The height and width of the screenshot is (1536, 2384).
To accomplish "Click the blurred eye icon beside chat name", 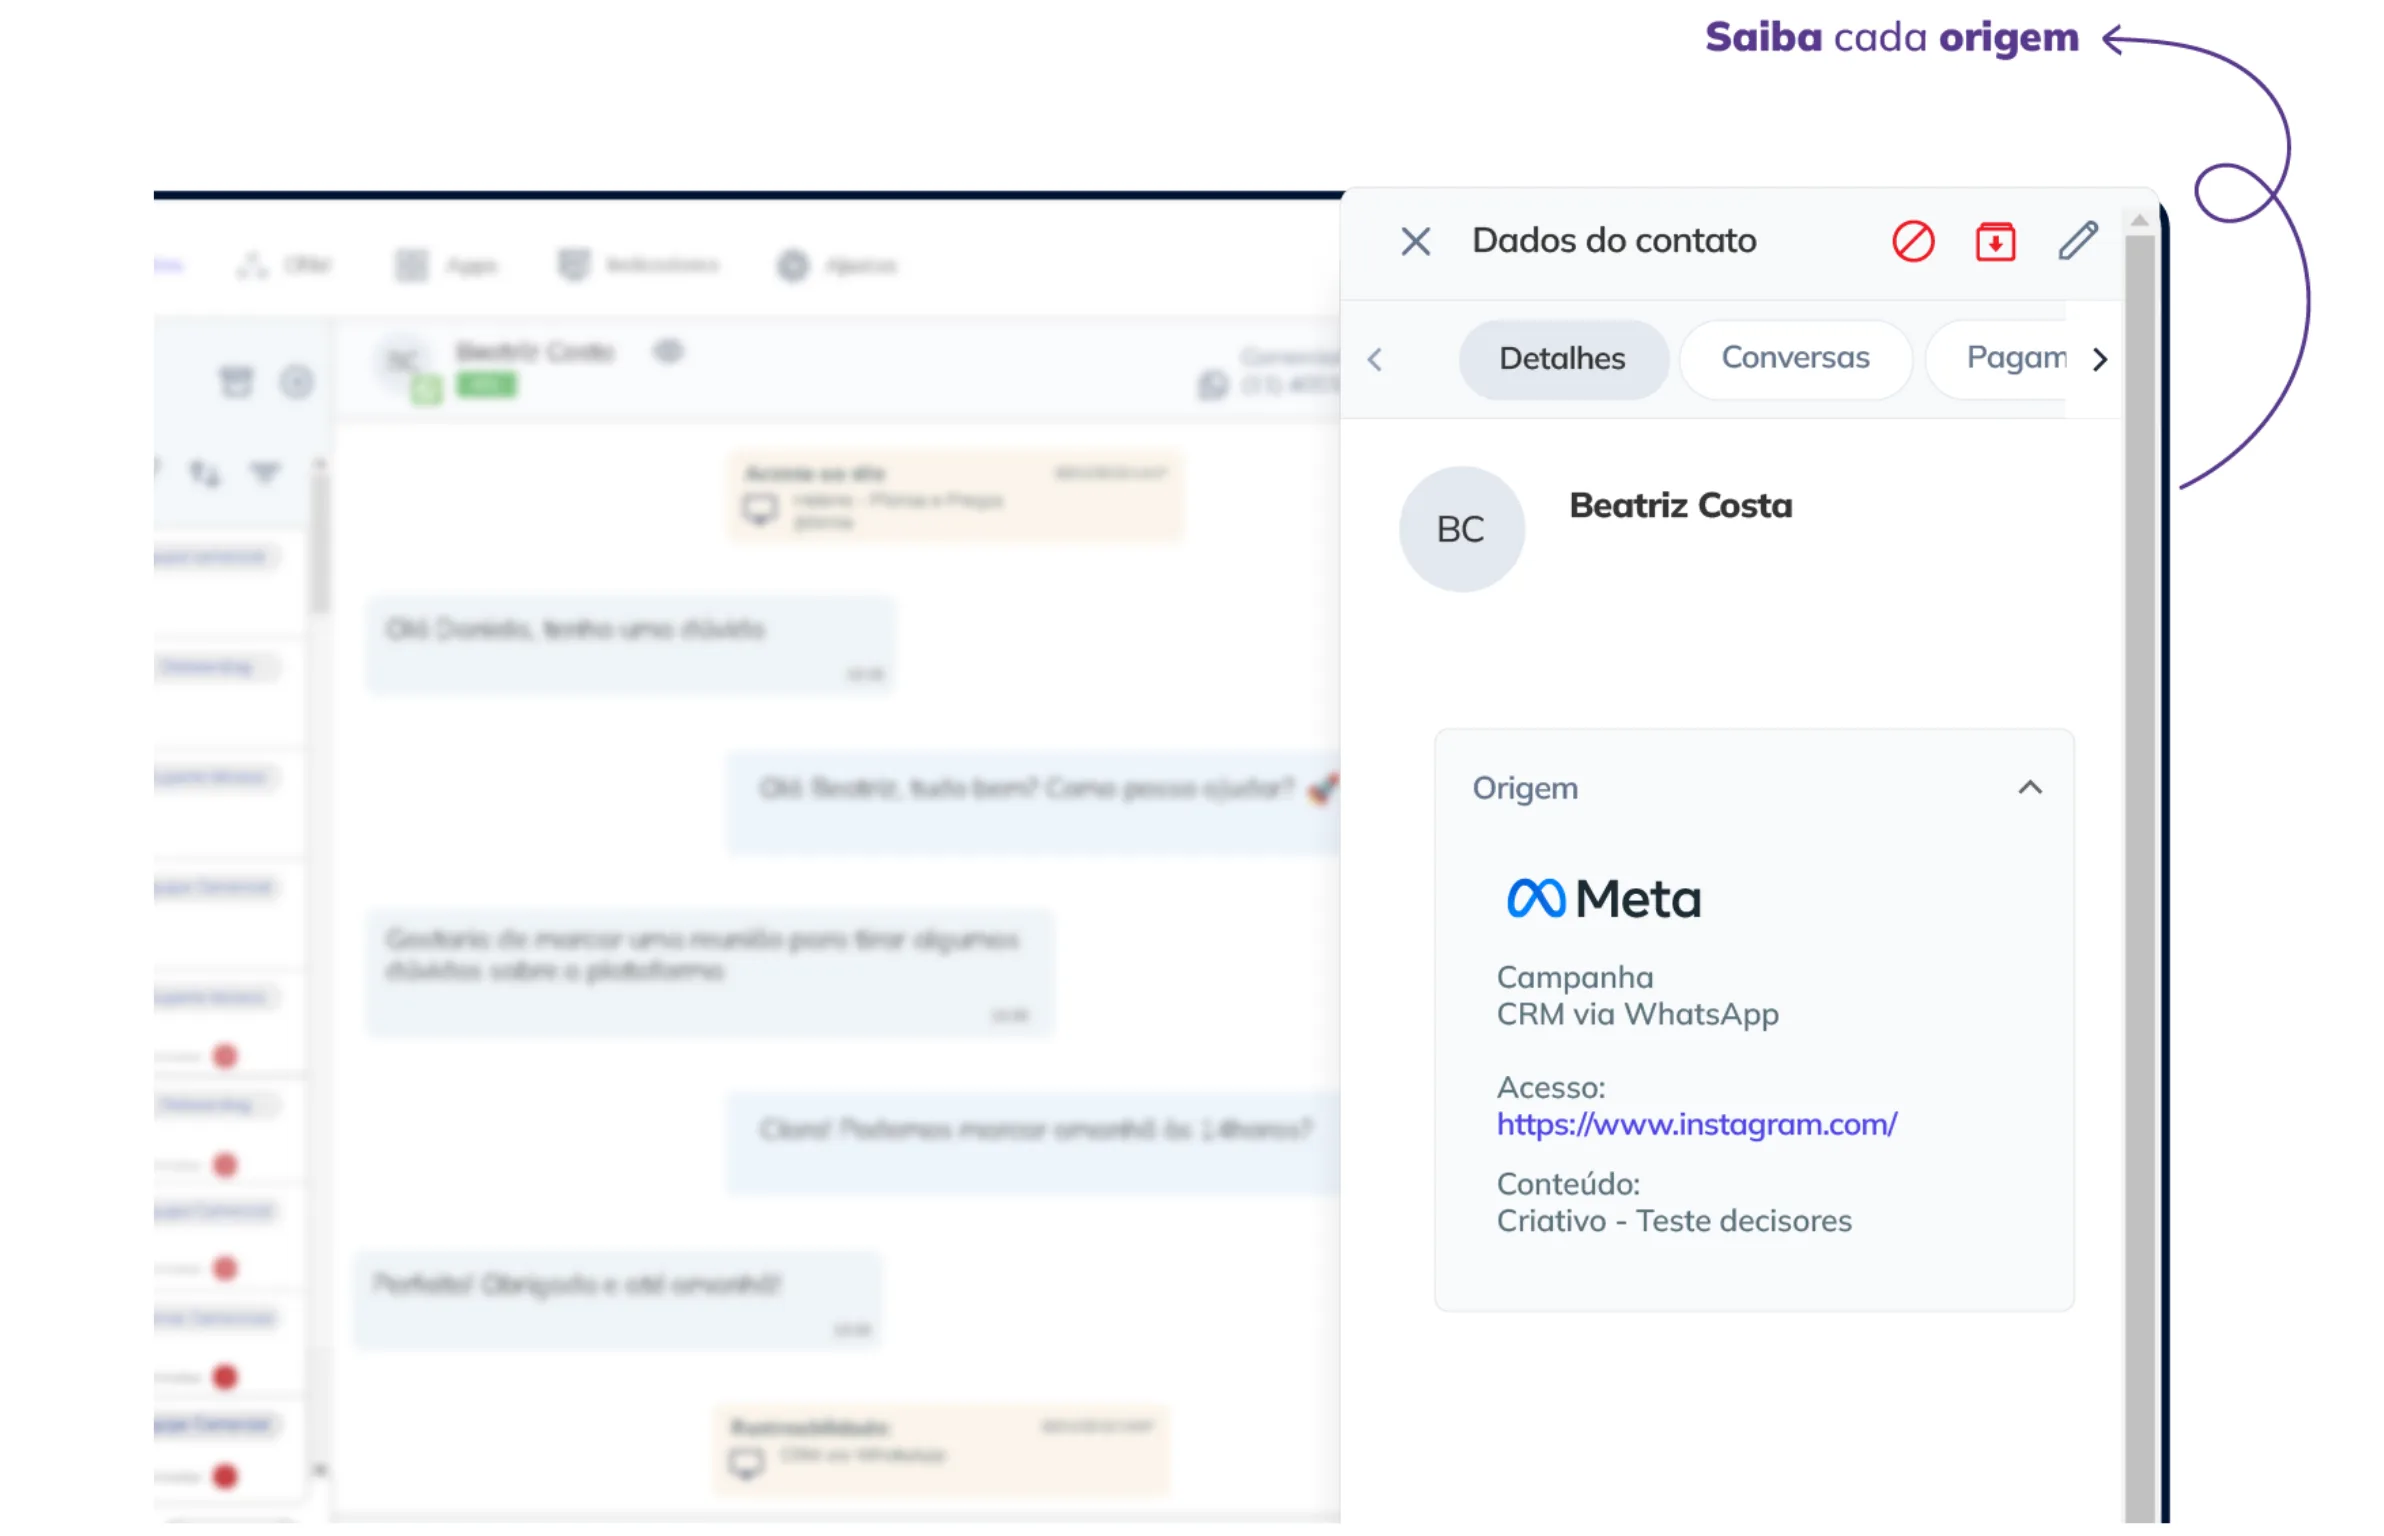I will (668, 352).
